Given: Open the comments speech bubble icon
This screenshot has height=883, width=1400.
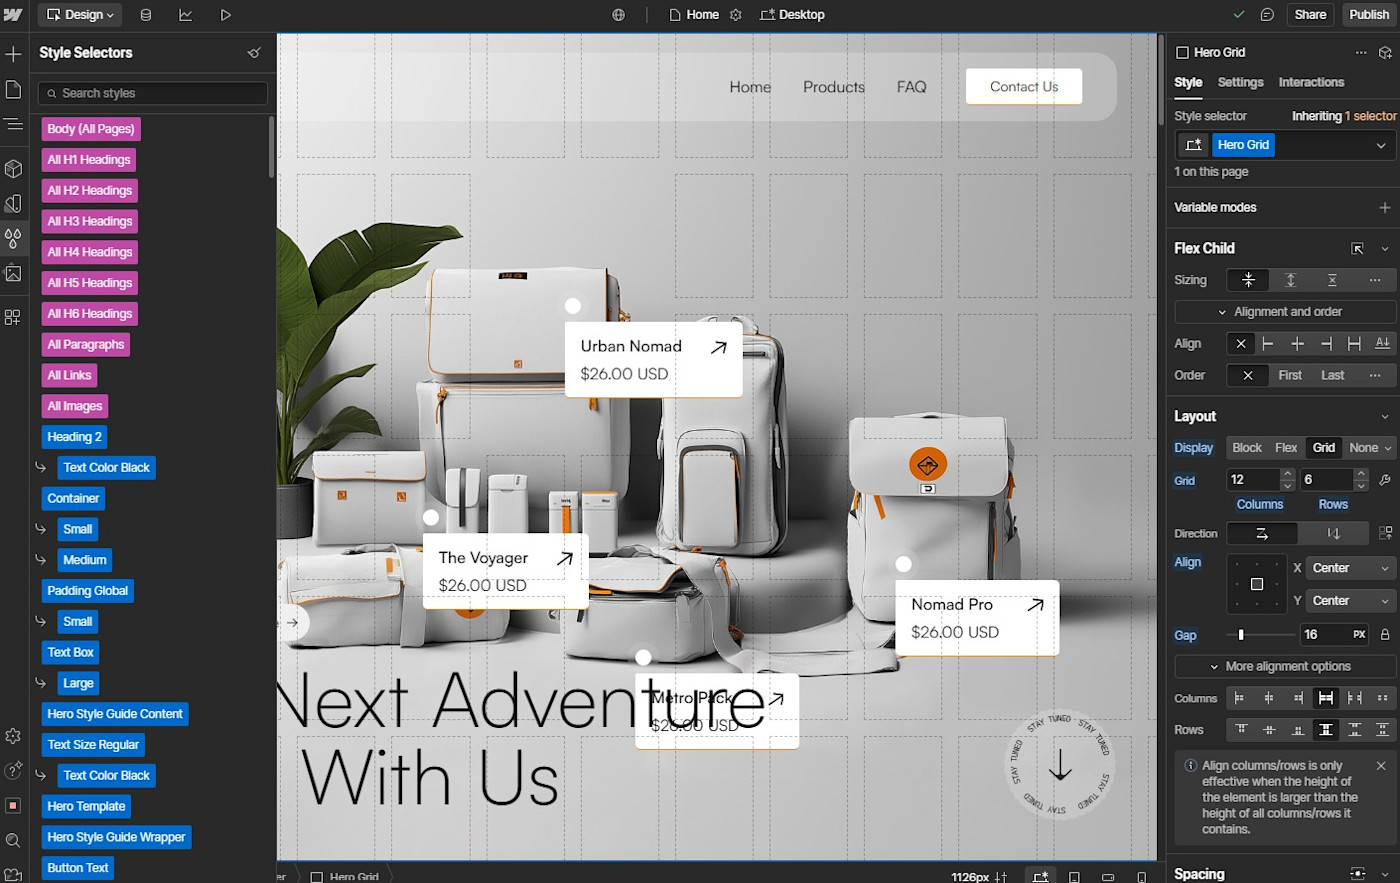Looking at the screenshot, I should [1267, 15].
